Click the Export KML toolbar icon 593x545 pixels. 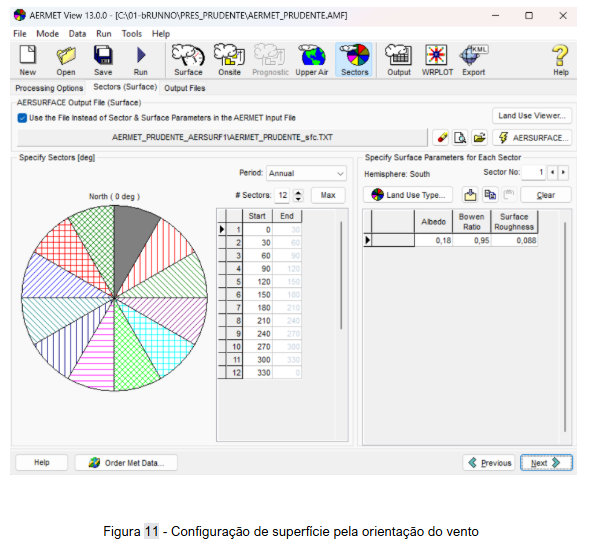click(x=473, y=60)
